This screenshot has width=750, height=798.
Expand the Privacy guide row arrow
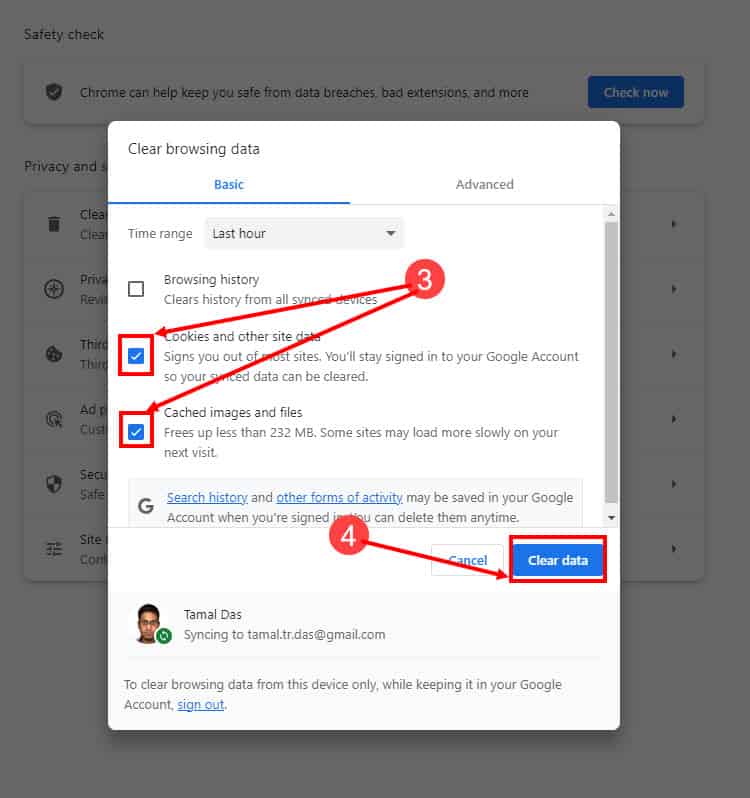coord(674,289)
